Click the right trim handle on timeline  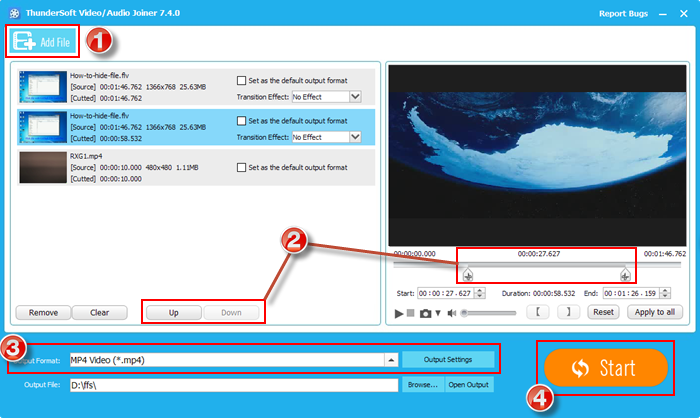click(x=625, y=273)
